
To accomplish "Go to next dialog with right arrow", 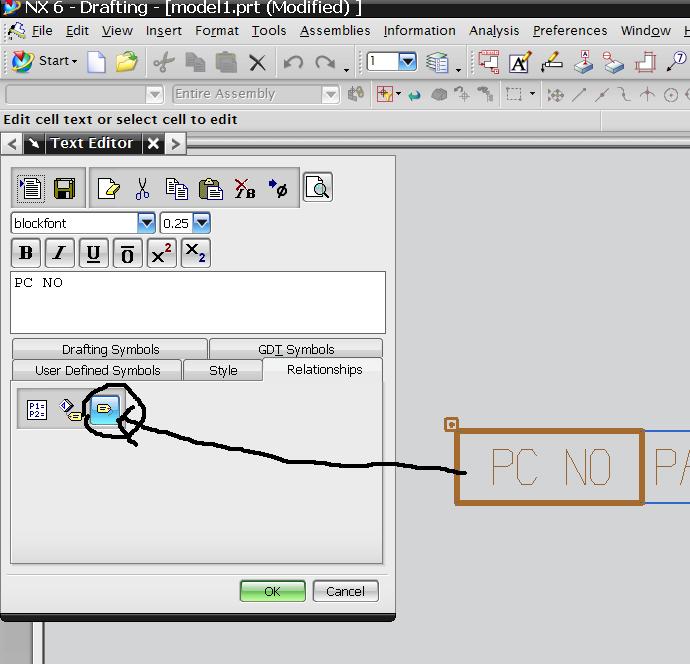I will tap(176, 143).
